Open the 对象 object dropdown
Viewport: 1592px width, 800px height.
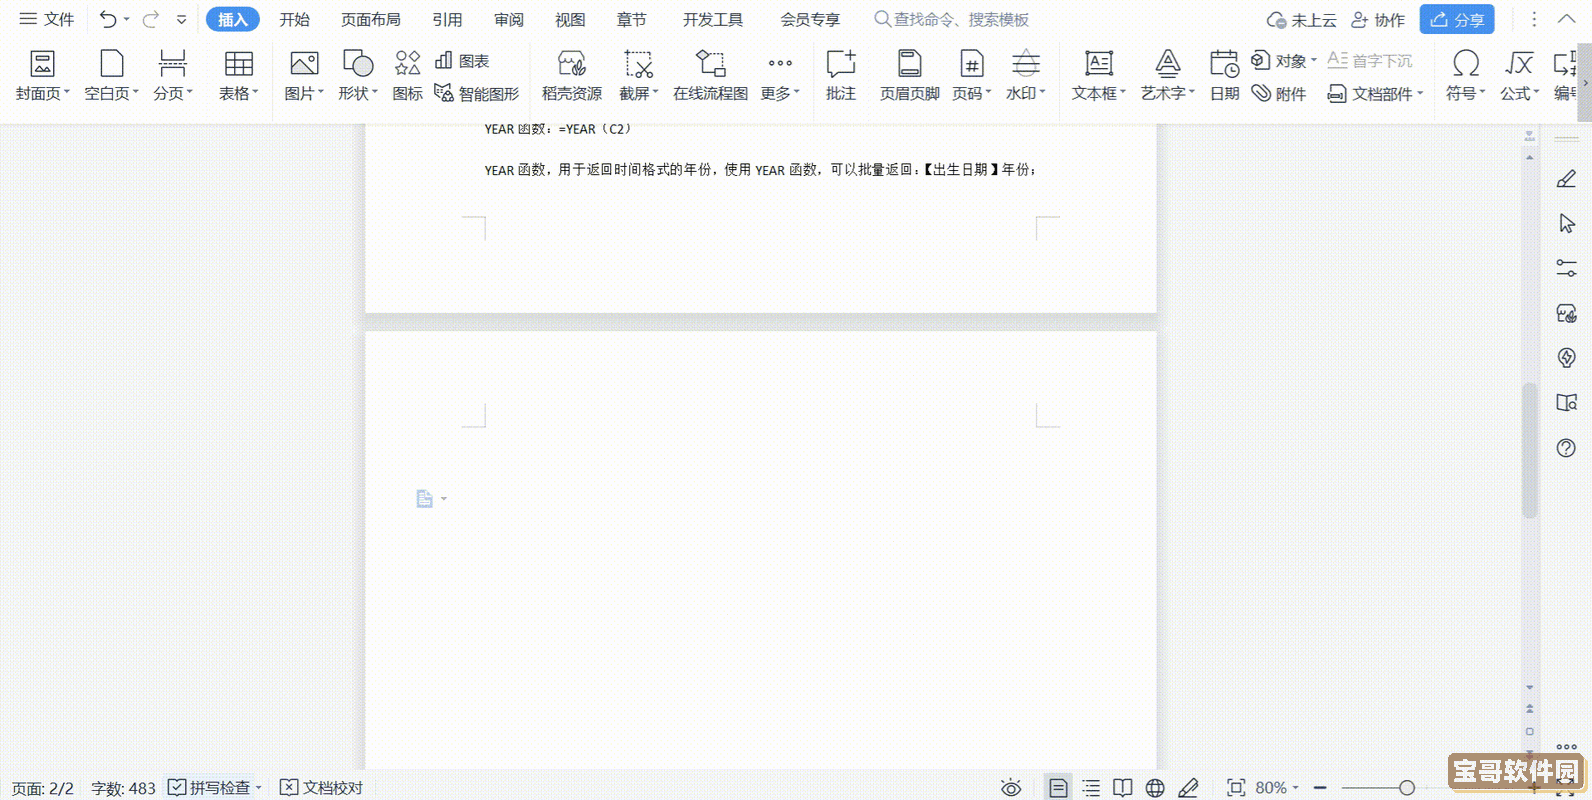(1285, 61)
